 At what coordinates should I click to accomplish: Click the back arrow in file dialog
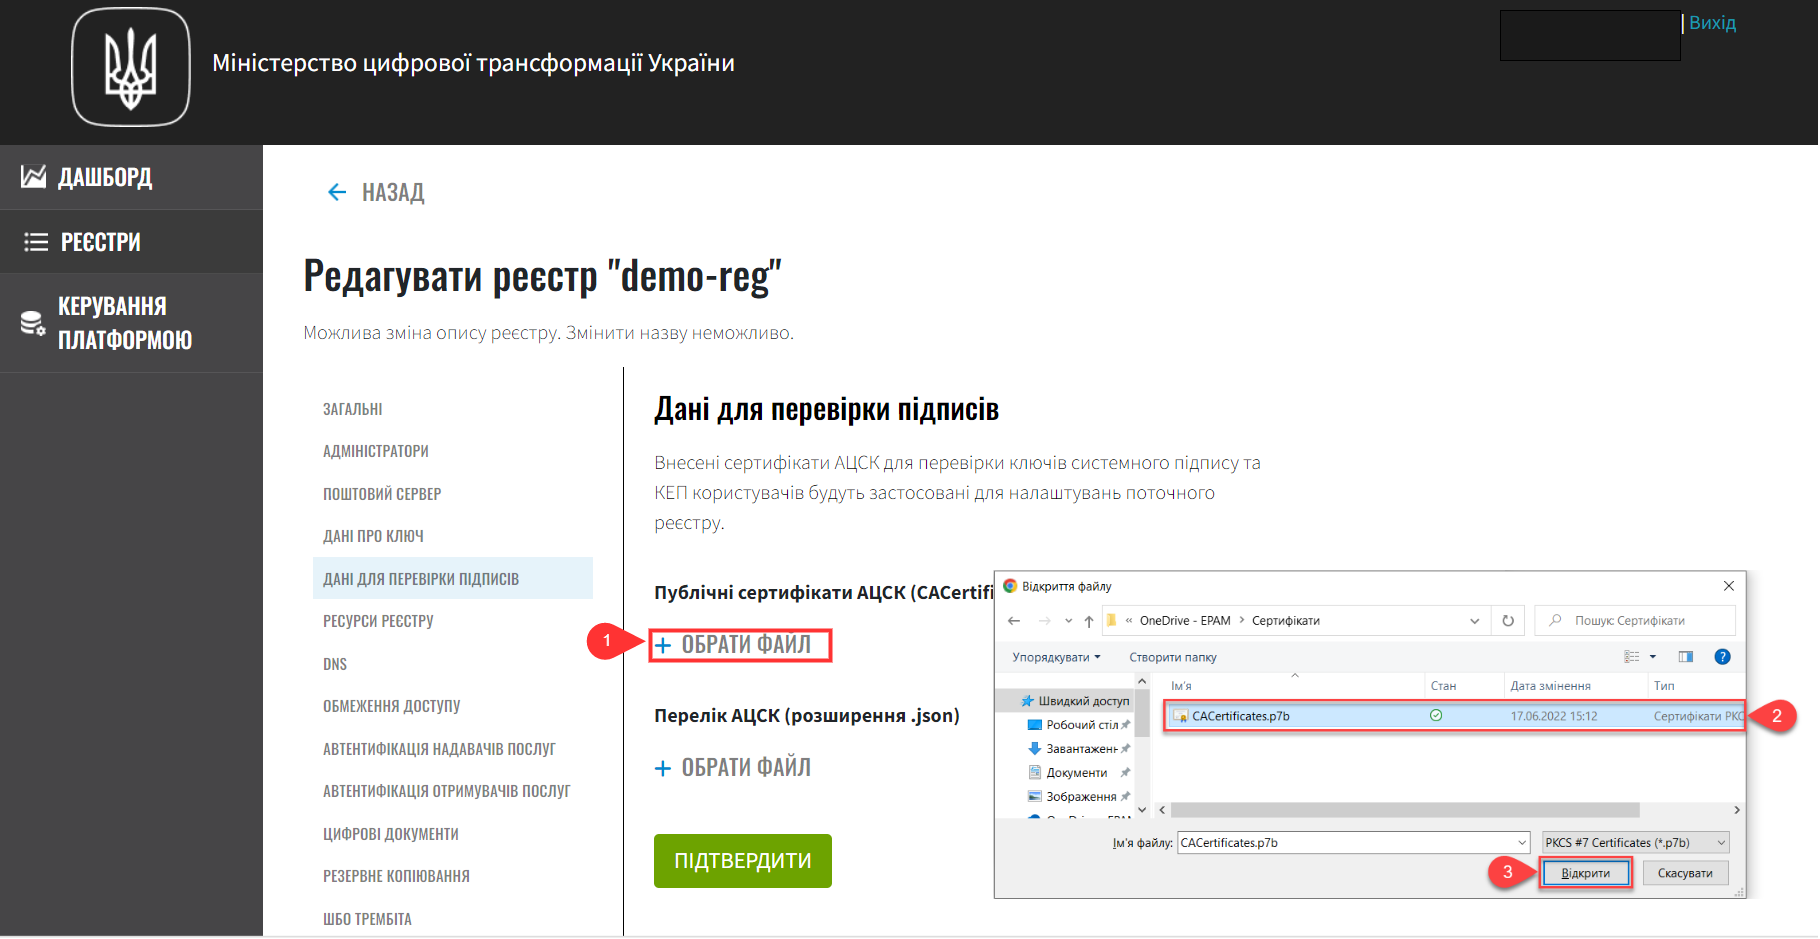tap(1014, 621)
